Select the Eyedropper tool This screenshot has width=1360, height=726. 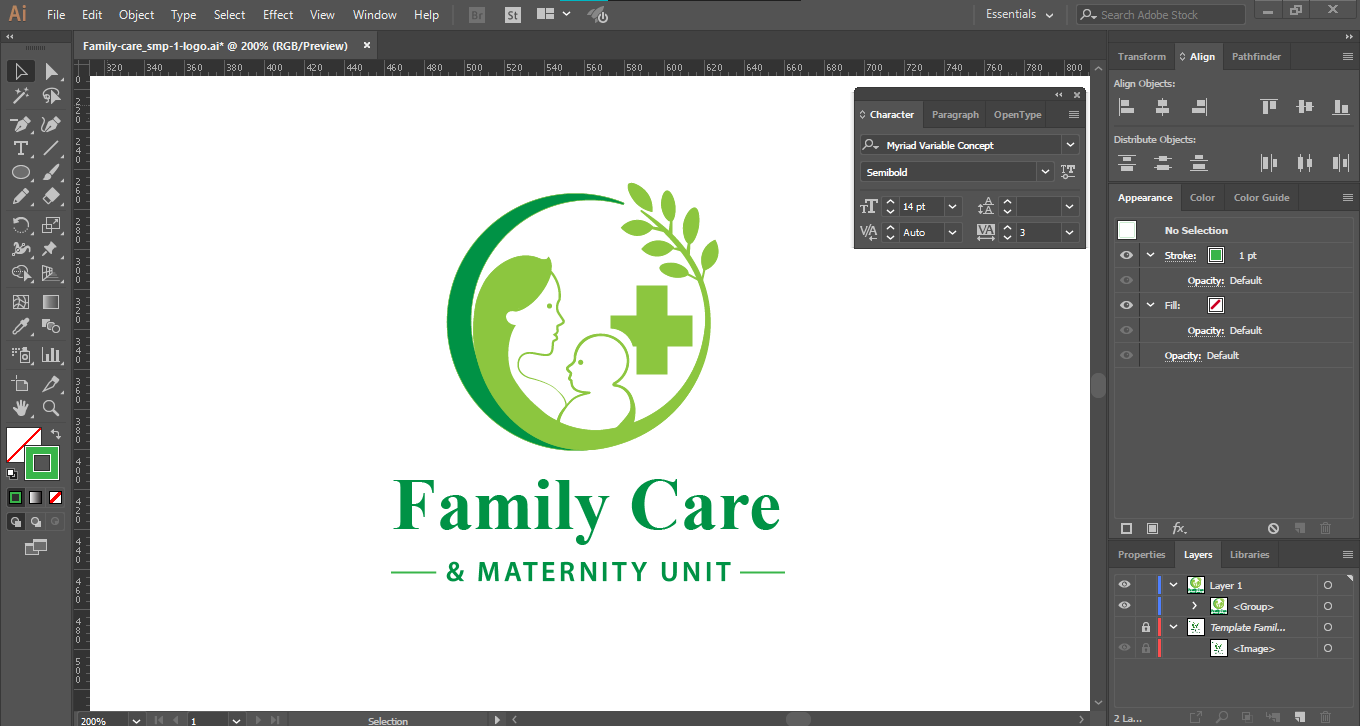point(20,327)
